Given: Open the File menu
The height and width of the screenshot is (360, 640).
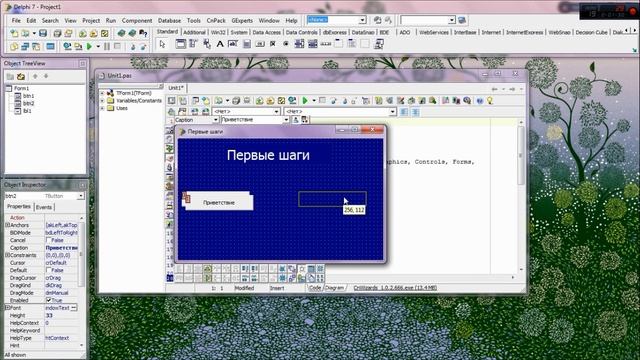Looking at the screenshot, I should 16,20.
